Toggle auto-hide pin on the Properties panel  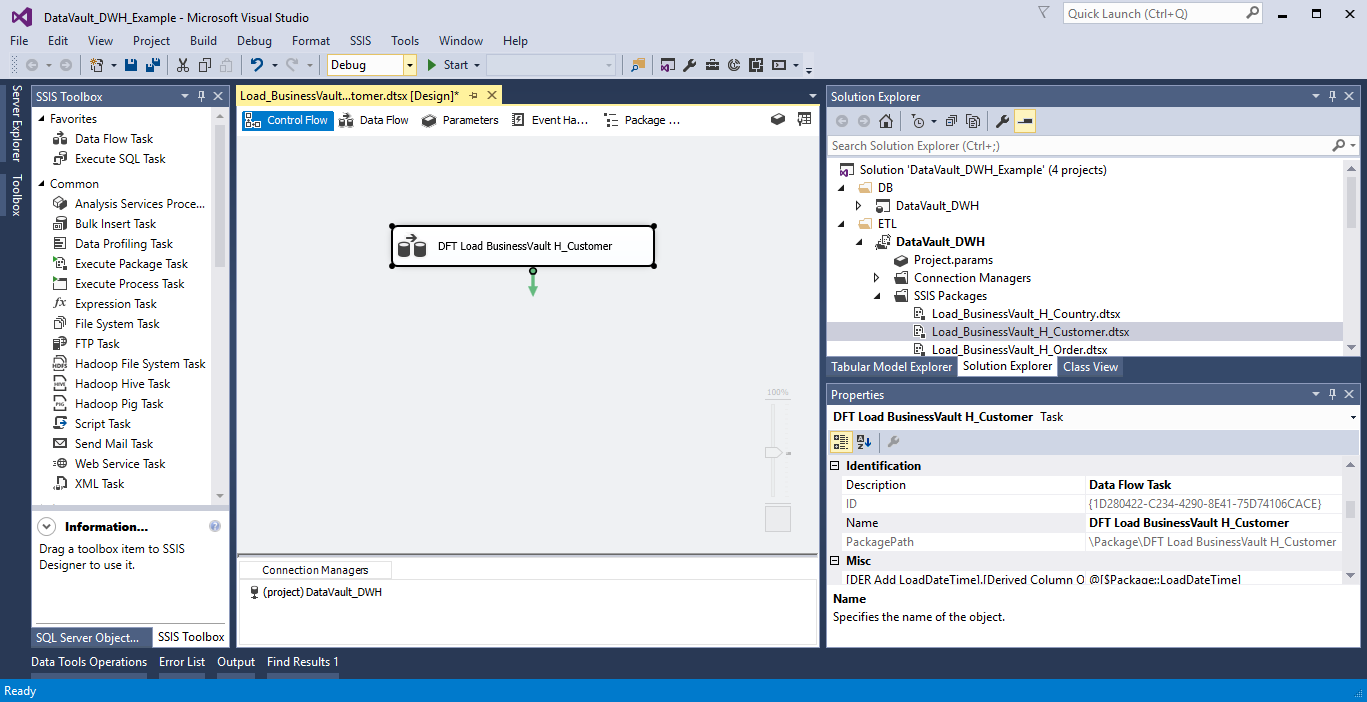pos(1332,395)
